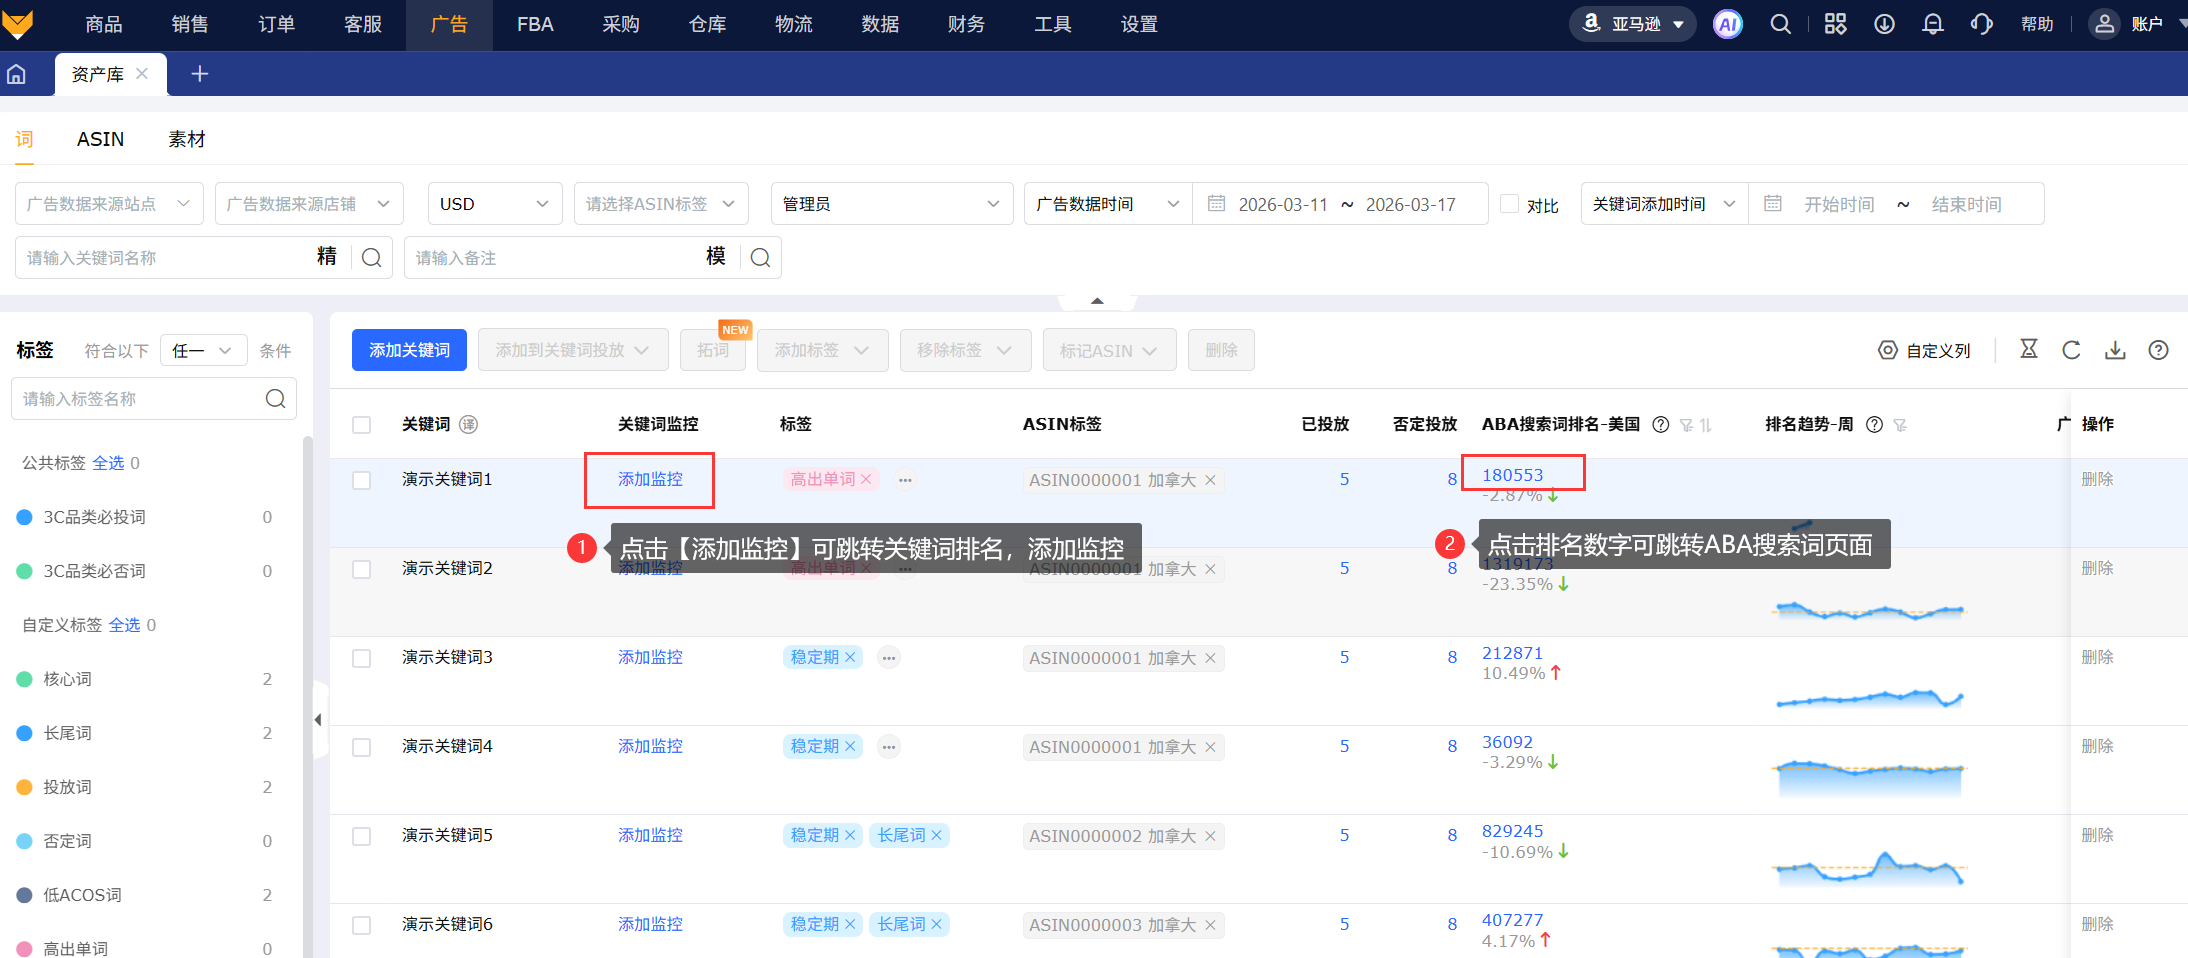Open the FBA menu in top navigation
This screenshot has width=2188, height=958.
[x=535, y=24]
